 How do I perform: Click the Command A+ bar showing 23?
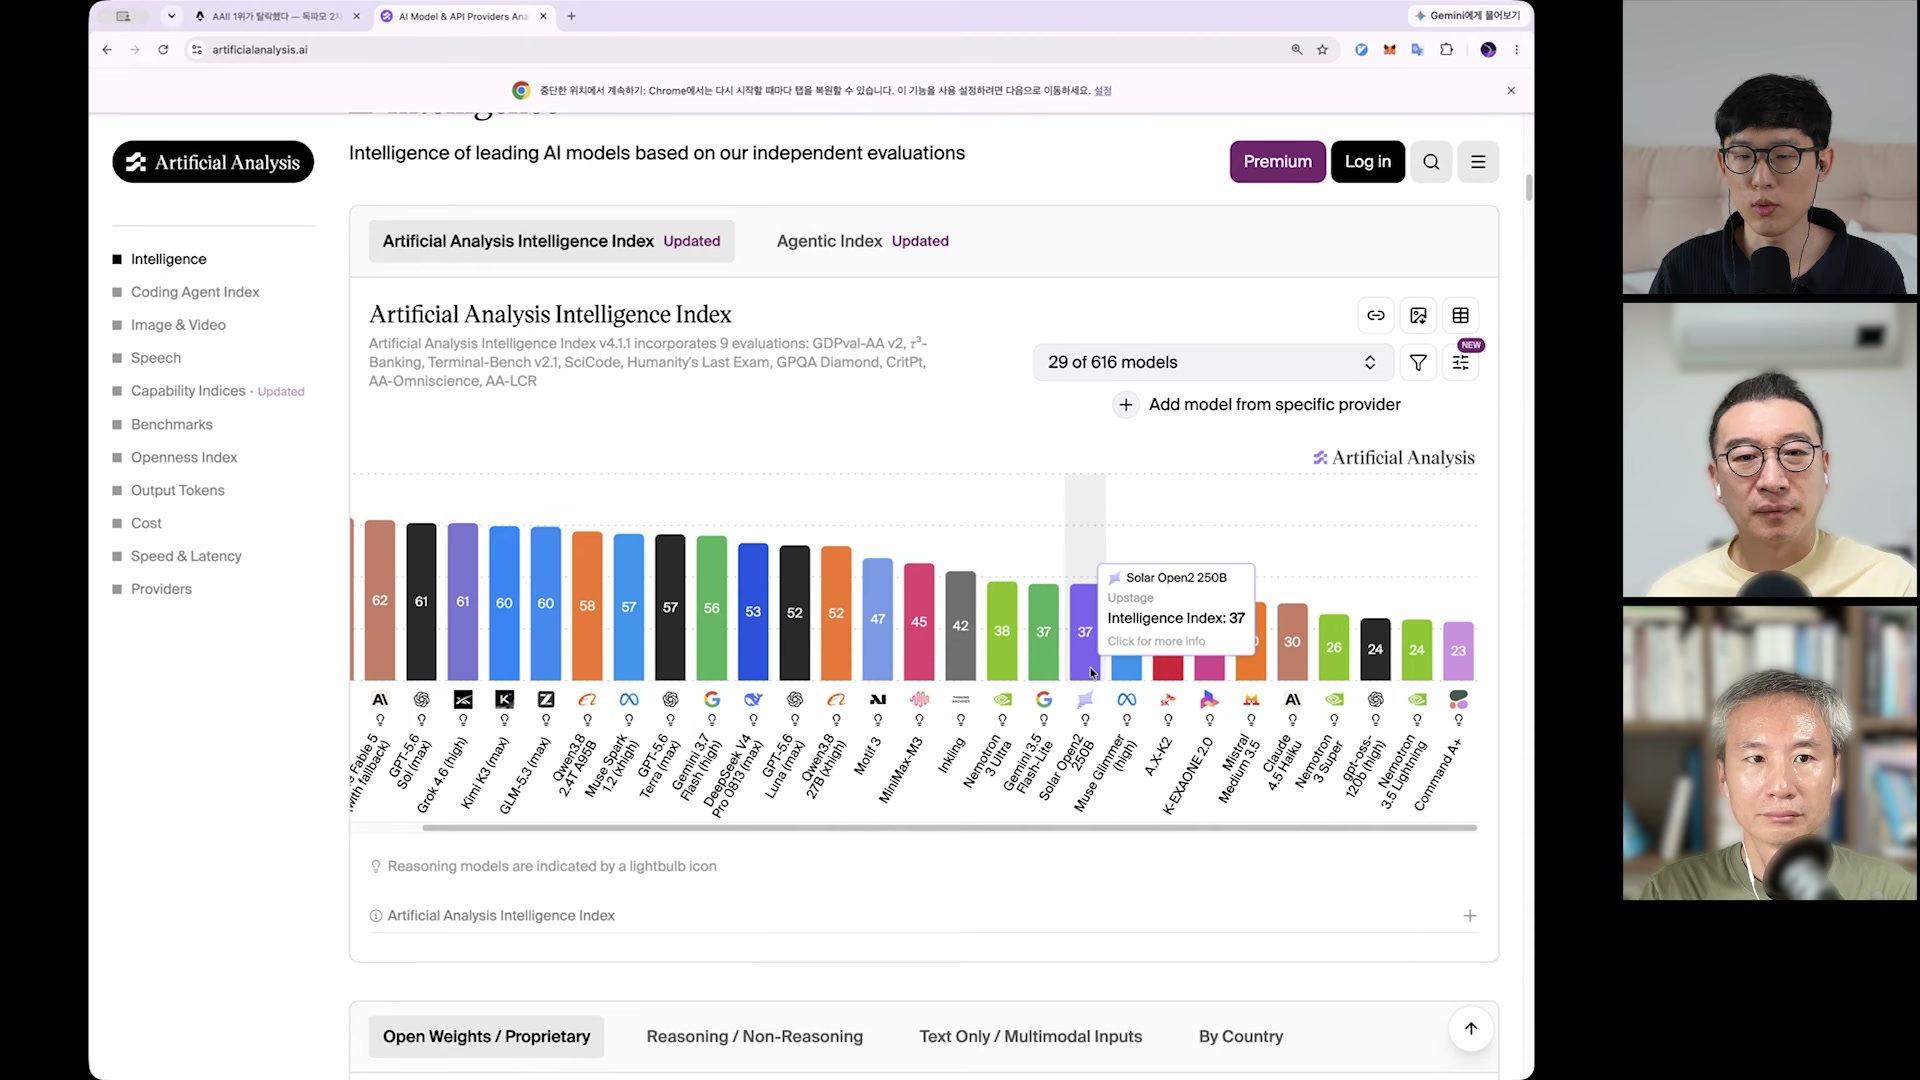tap(1458, 651)
